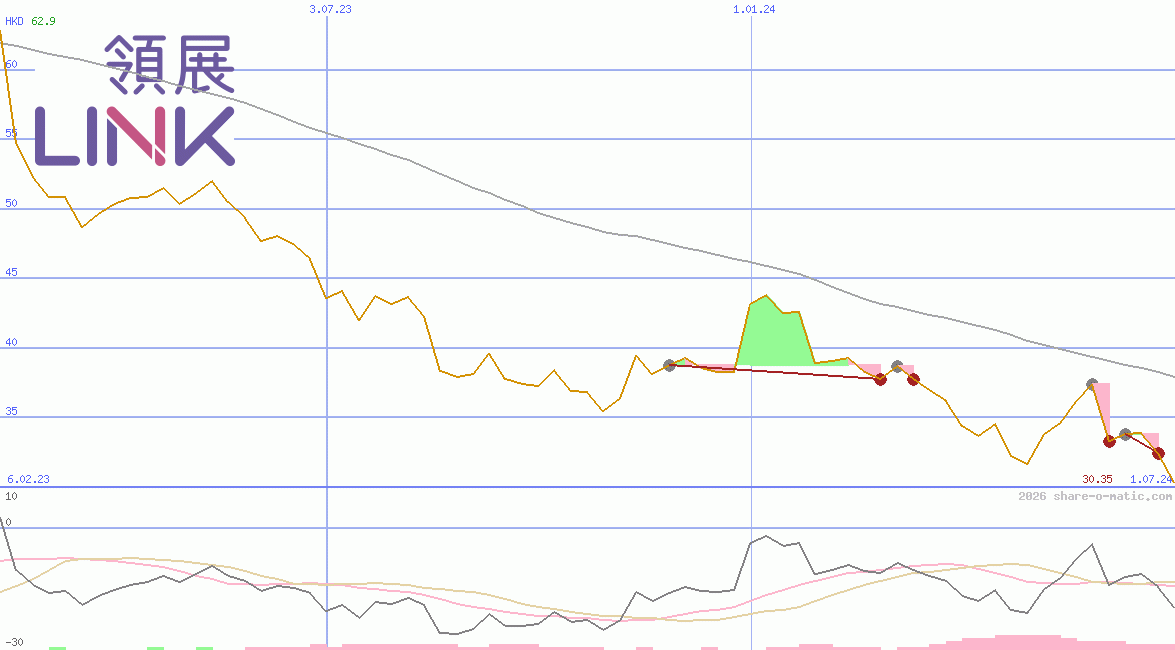Image resolution: width=1175 pixels, height=650 pixels.
Task: Click the 1.07.24 end date label
Action: point(1151,479)
